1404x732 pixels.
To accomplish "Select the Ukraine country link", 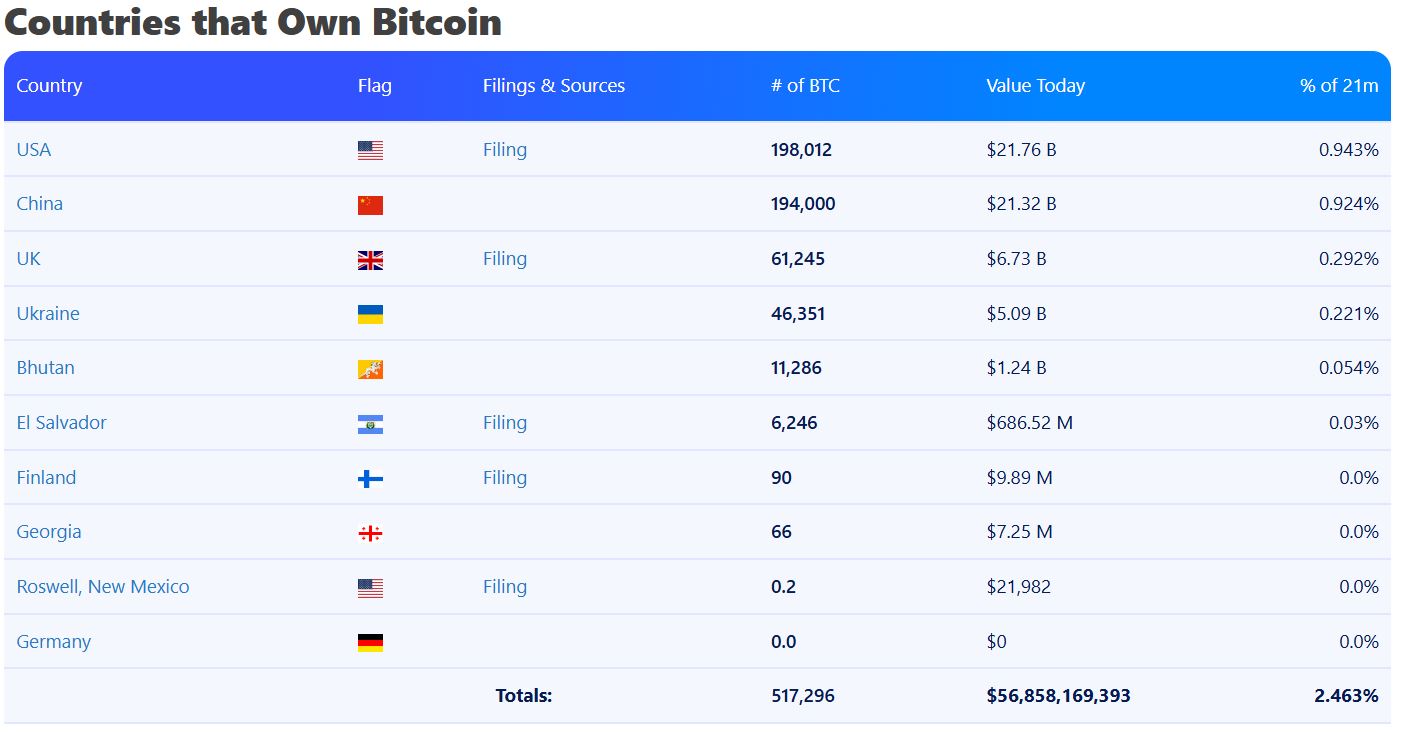I will click(48, 313).
